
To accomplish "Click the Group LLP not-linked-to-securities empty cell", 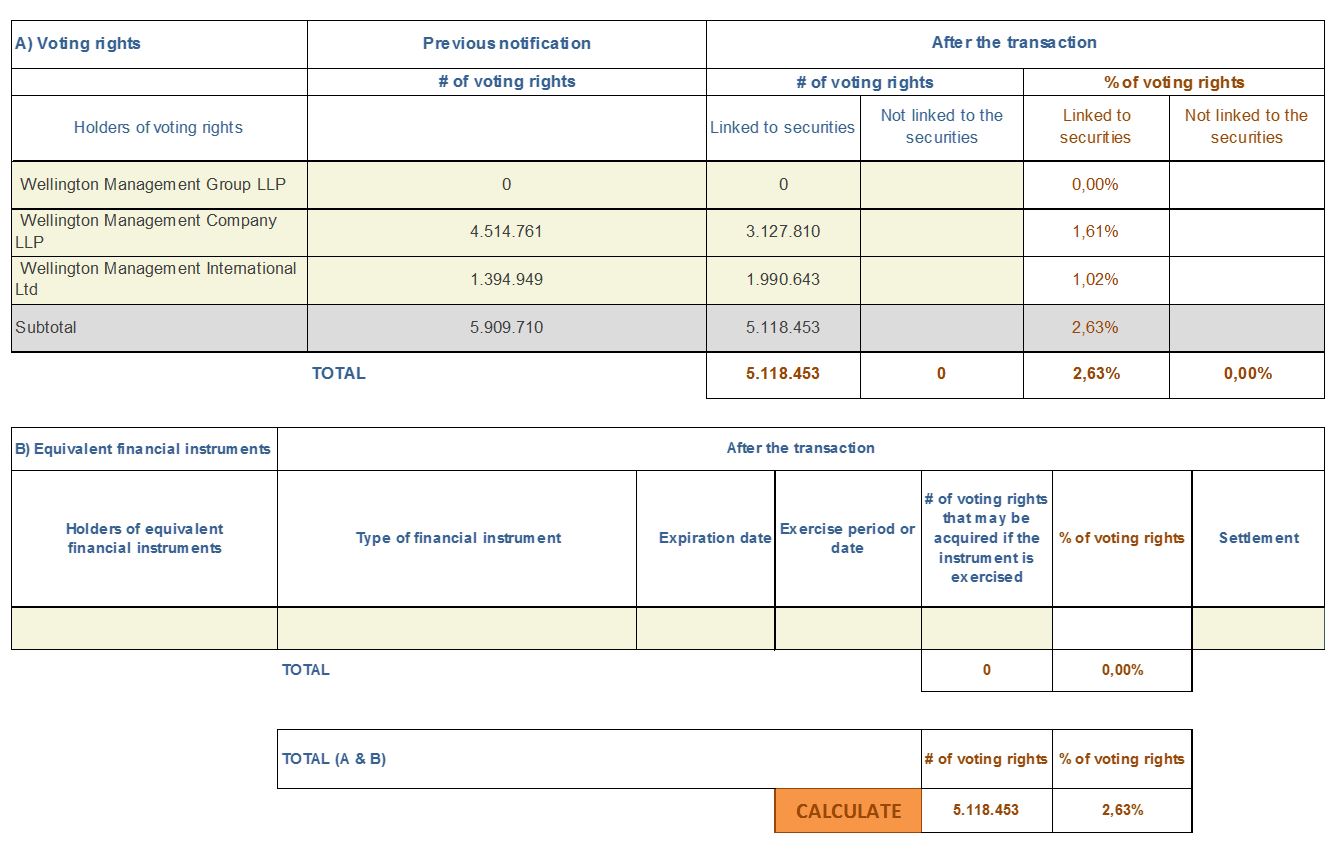I will click(x=941, y=185).
